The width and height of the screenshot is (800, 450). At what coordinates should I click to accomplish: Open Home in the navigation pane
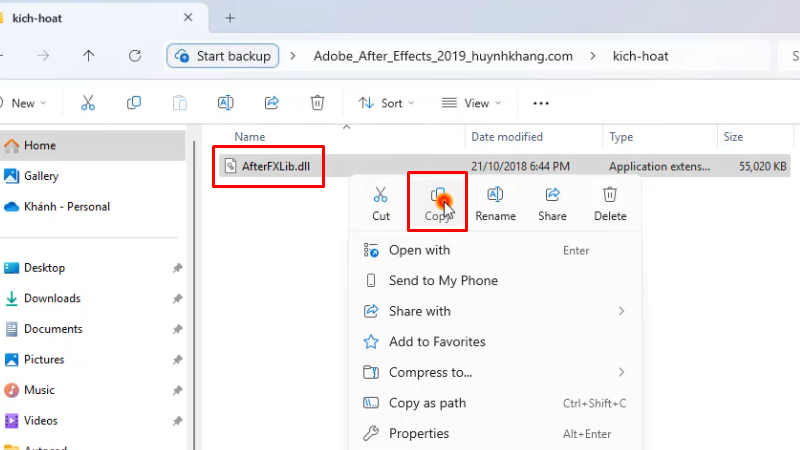[92, 145]
